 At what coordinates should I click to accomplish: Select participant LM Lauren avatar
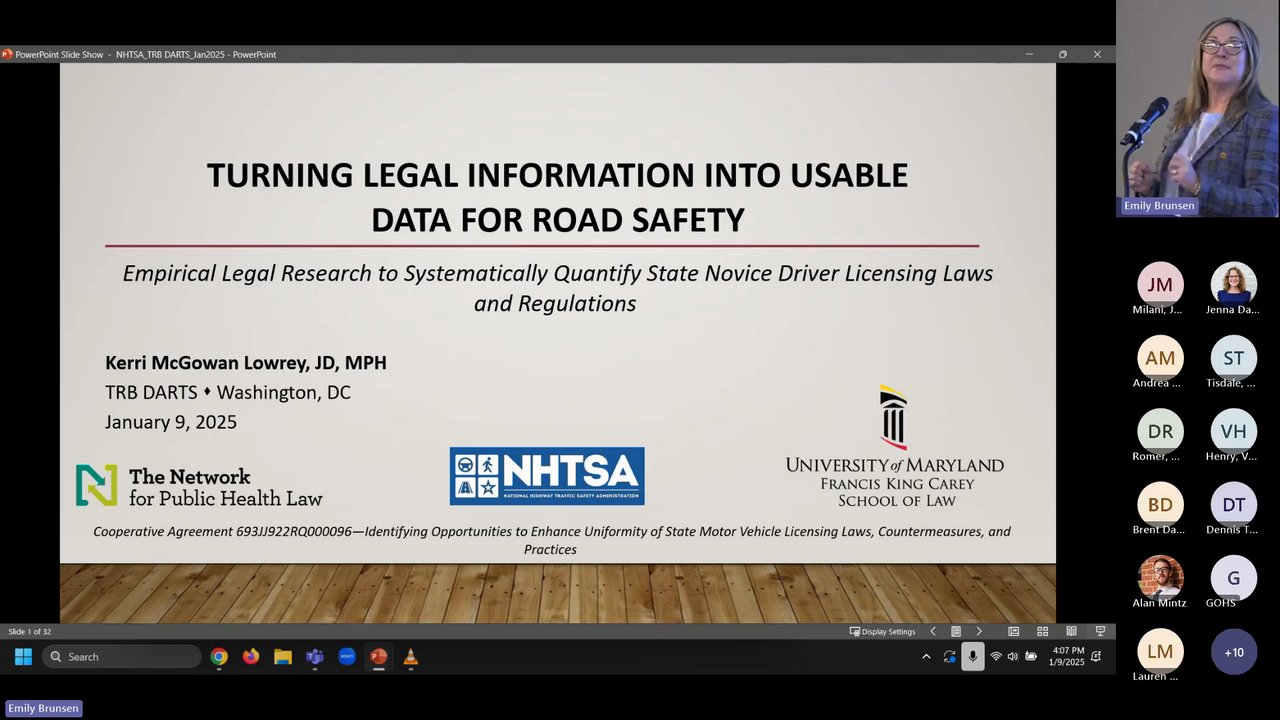pyautogui.click(x=1160, y=652)
